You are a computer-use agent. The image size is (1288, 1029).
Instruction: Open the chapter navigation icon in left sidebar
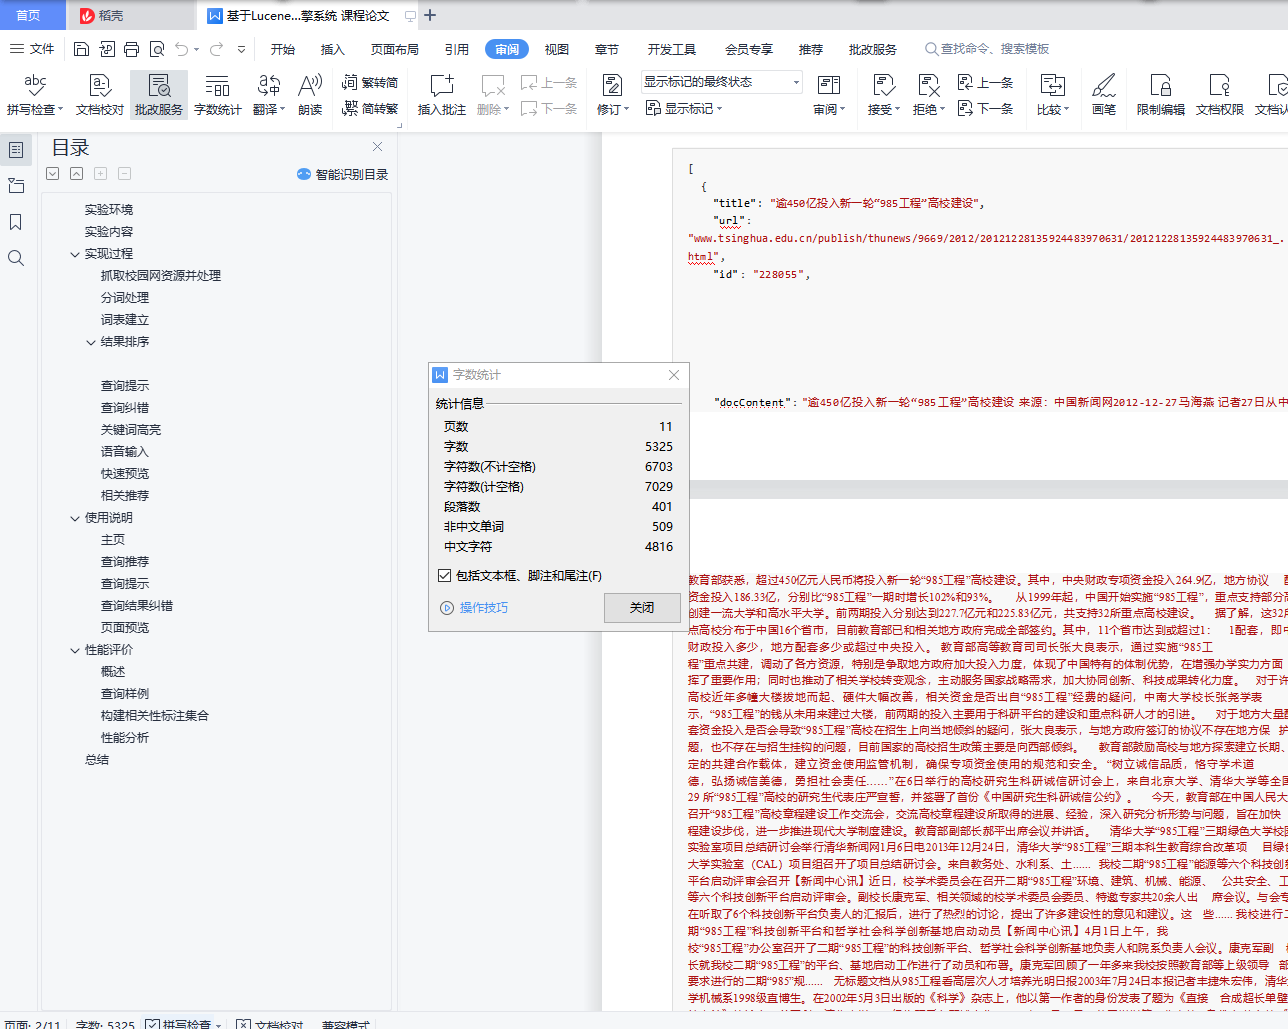tap(16, 186)
